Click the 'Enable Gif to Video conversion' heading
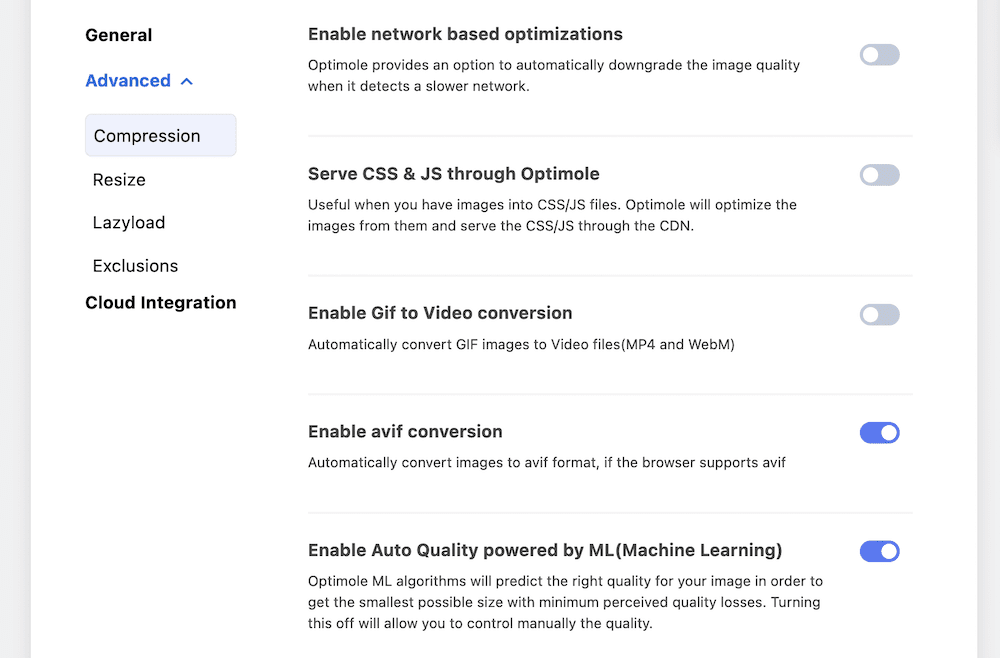 [440, 313]
